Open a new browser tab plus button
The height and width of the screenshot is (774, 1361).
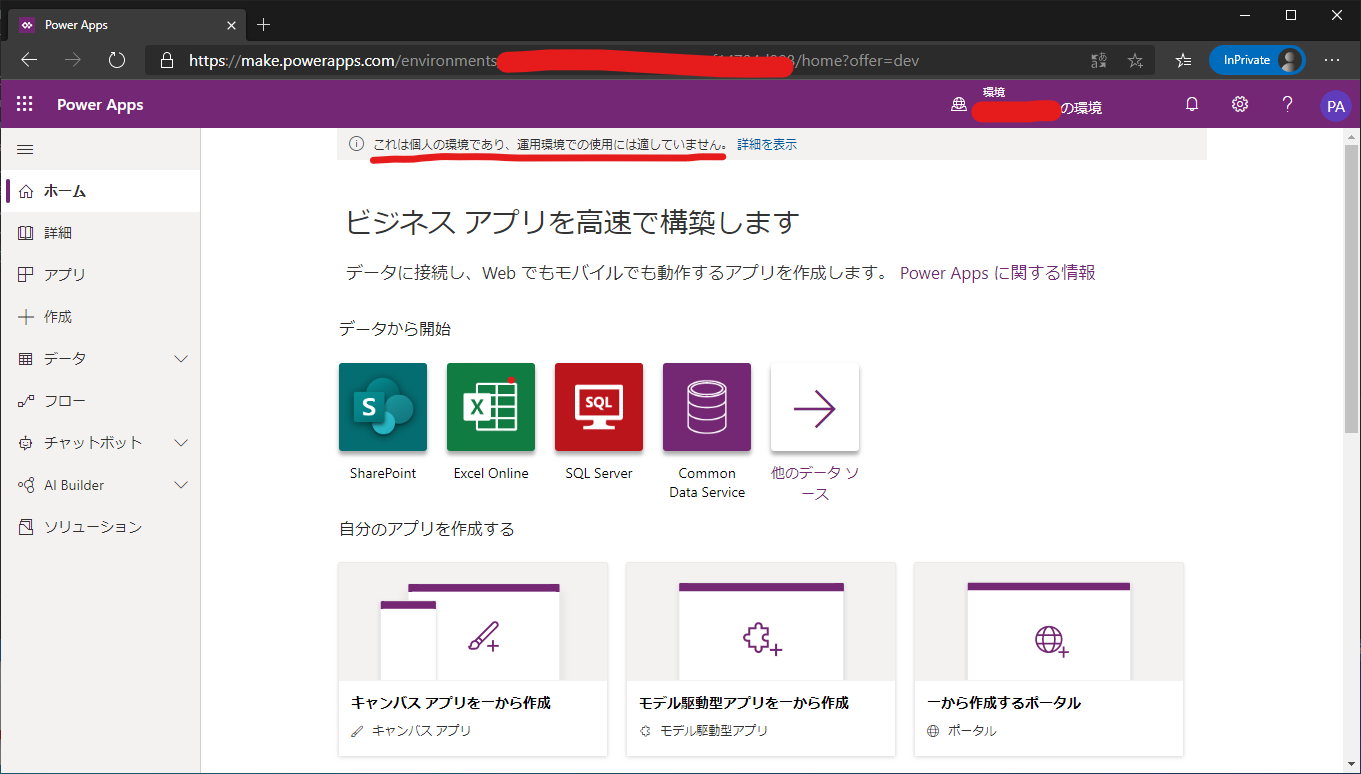(x=264, y=24)
